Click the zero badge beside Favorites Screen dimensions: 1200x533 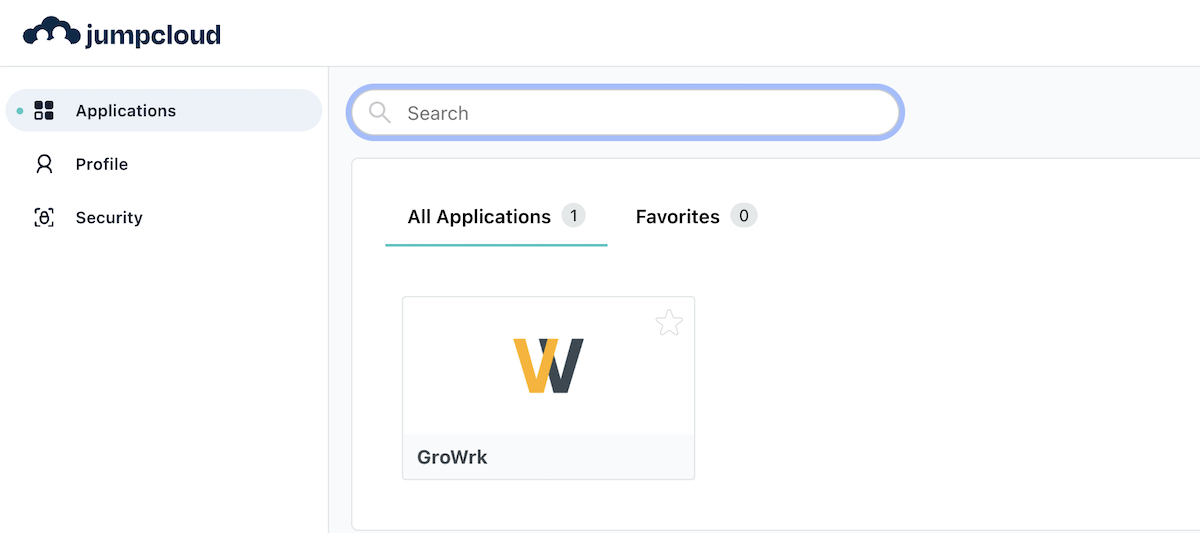click(743, 216)
